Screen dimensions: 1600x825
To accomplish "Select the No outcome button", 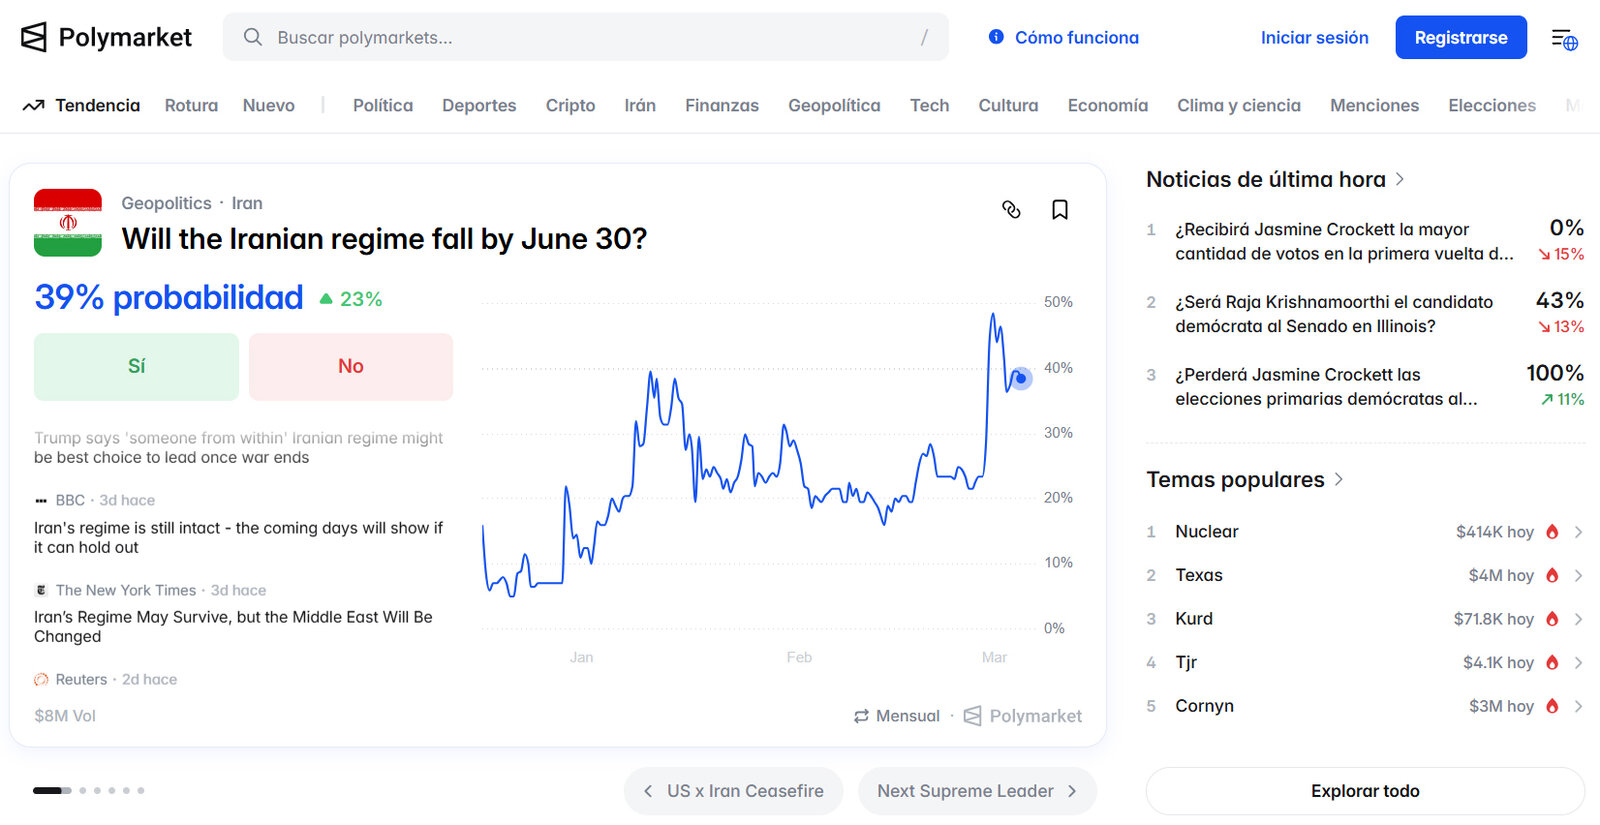I will click(x=350, y=367).
